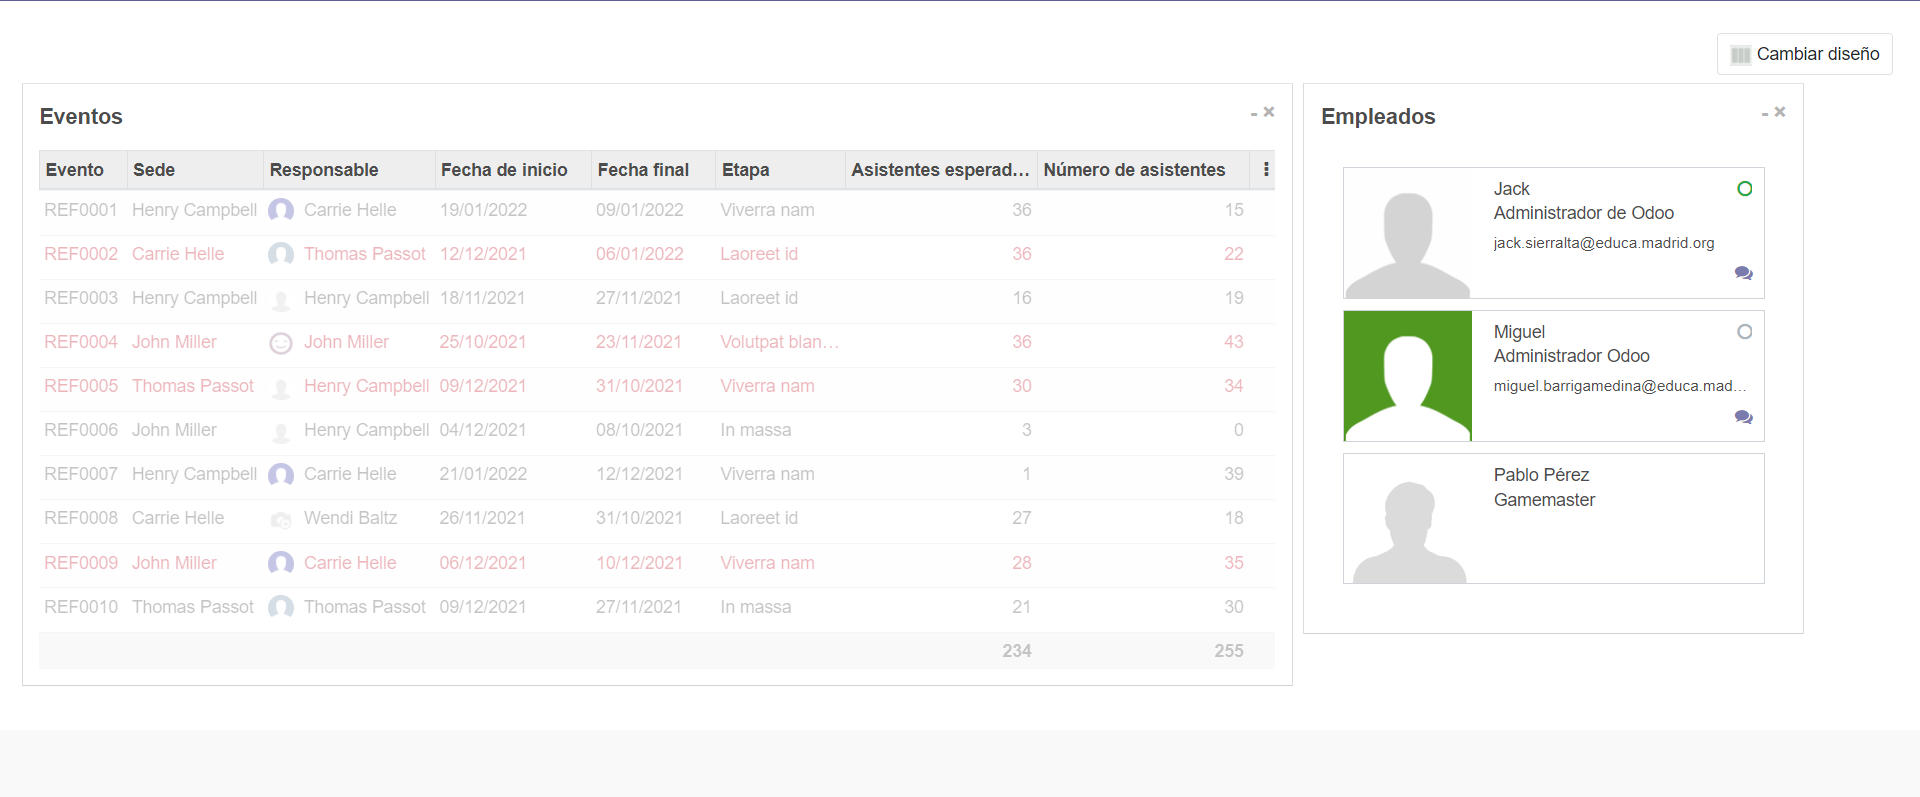The image size is (1920, 797).
Task: Close the Empleados panel
Action: tap(1780, 112)
